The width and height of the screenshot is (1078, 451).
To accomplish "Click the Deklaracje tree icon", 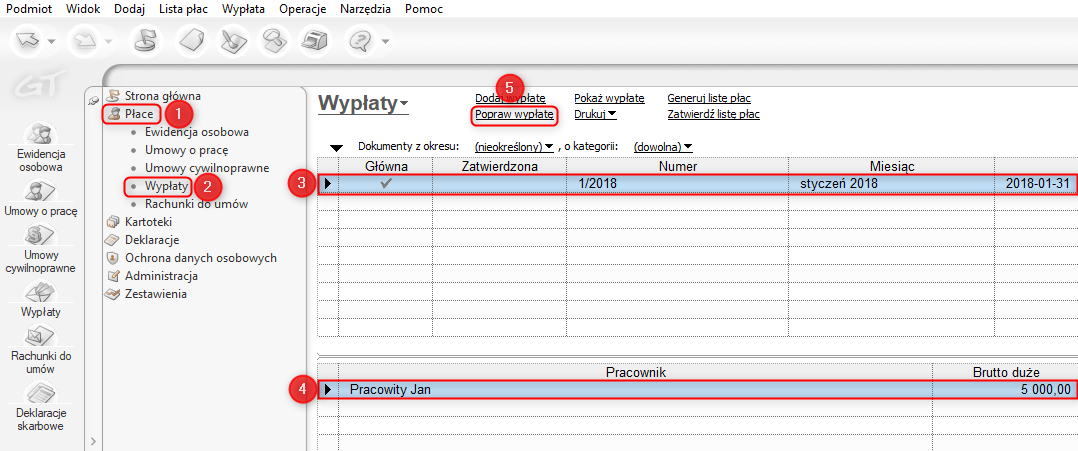I will (x=112, y=240).
